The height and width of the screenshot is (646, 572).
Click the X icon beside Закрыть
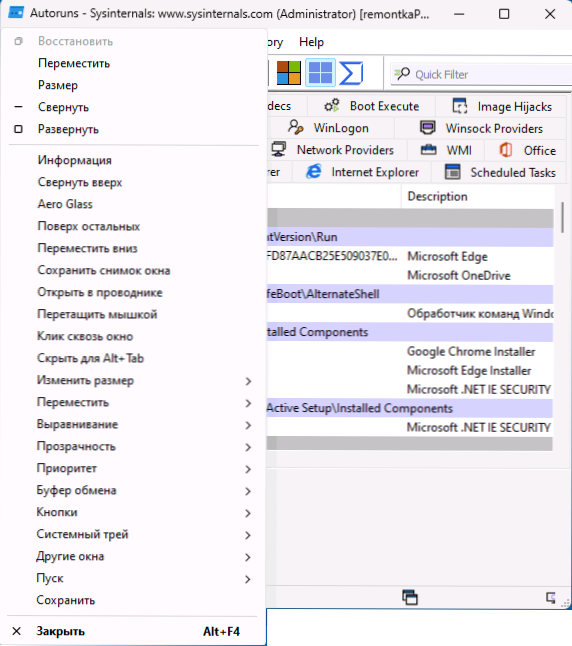coord(16,631)
